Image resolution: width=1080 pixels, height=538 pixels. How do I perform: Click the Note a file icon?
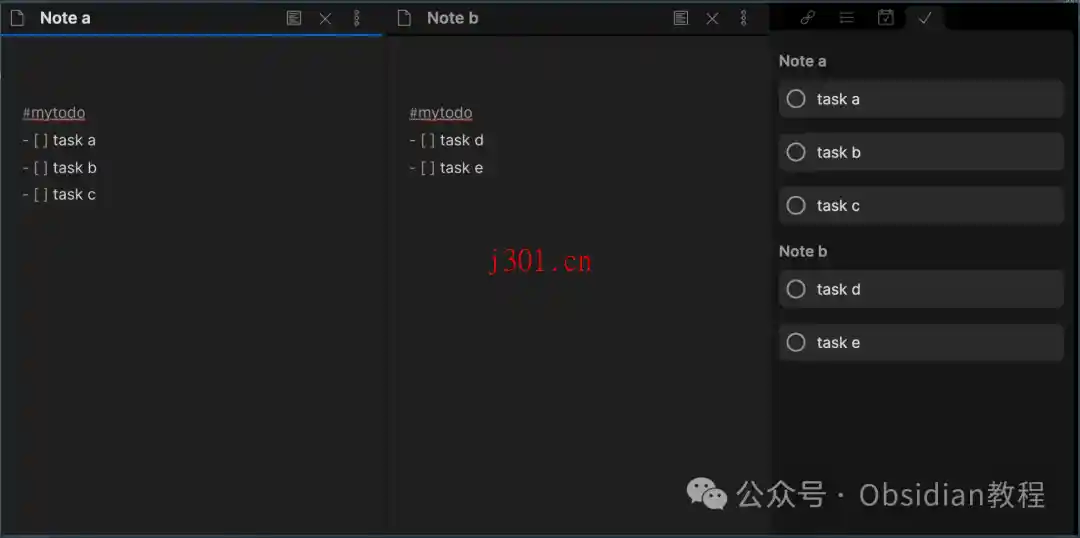tap(17, 18)
